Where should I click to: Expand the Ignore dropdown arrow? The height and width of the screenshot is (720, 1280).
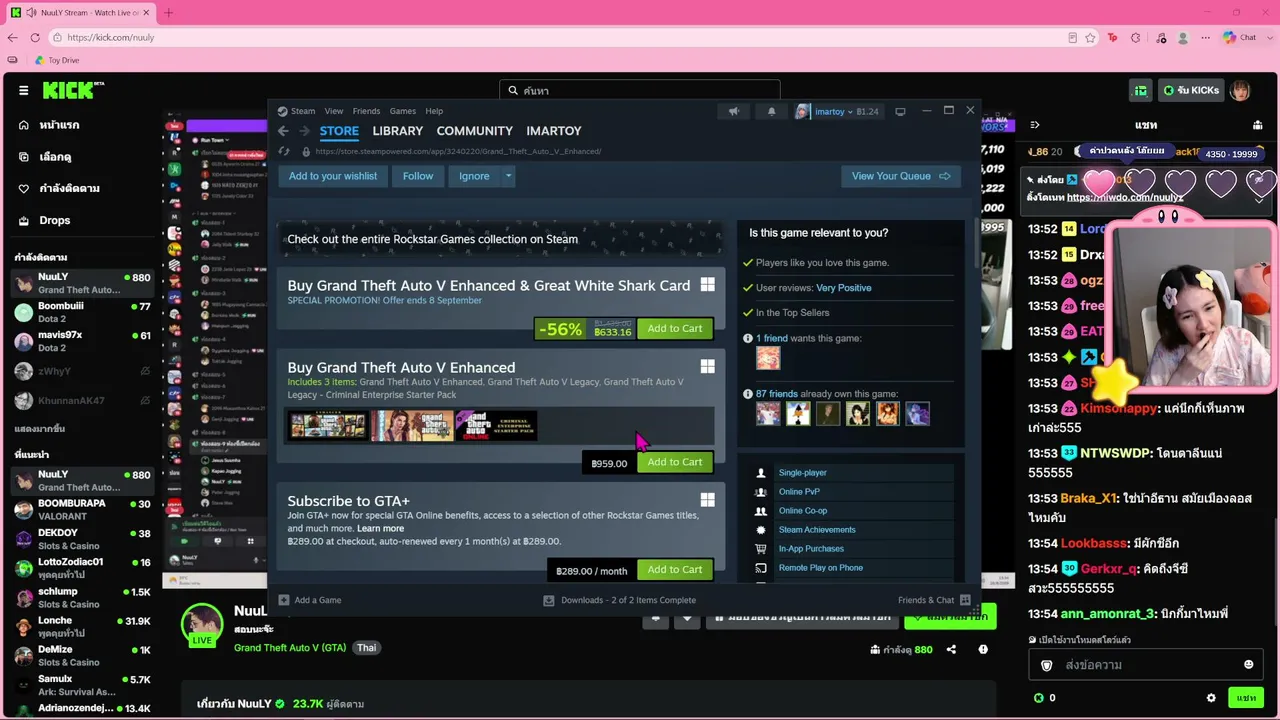508,176
